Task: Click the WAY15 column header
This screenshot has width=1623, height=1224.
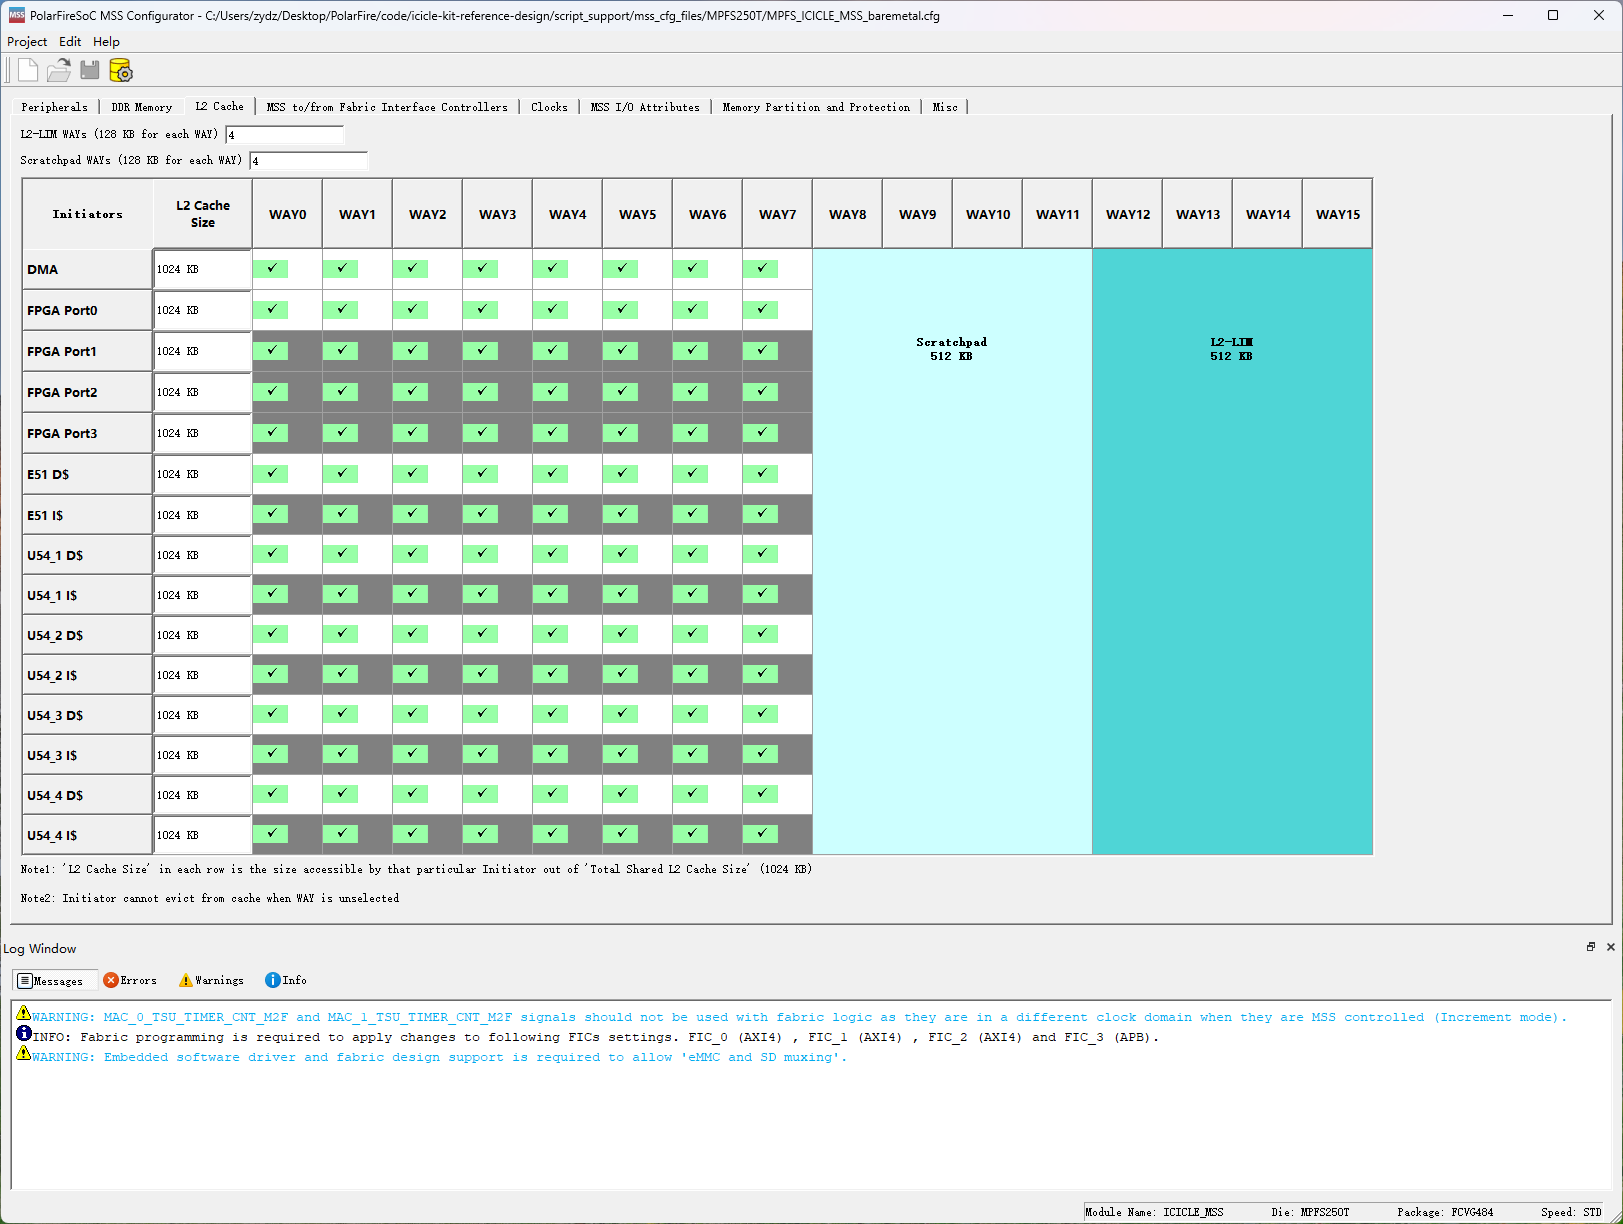Action: (x=1338, y=214)
